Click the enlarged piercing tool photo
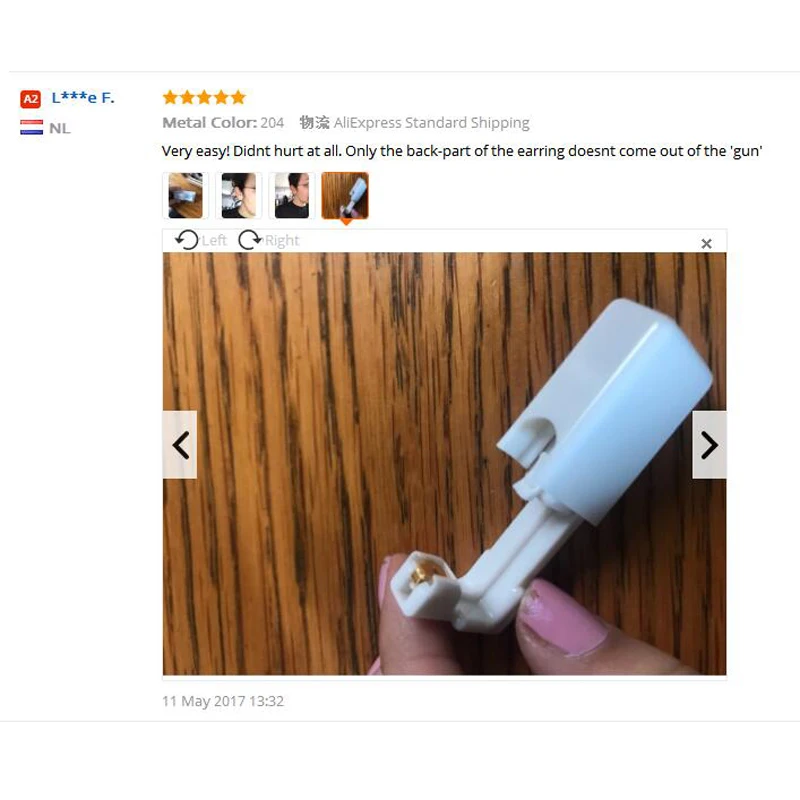Viewport: 800px width, 800px height. tap(444, 464)
